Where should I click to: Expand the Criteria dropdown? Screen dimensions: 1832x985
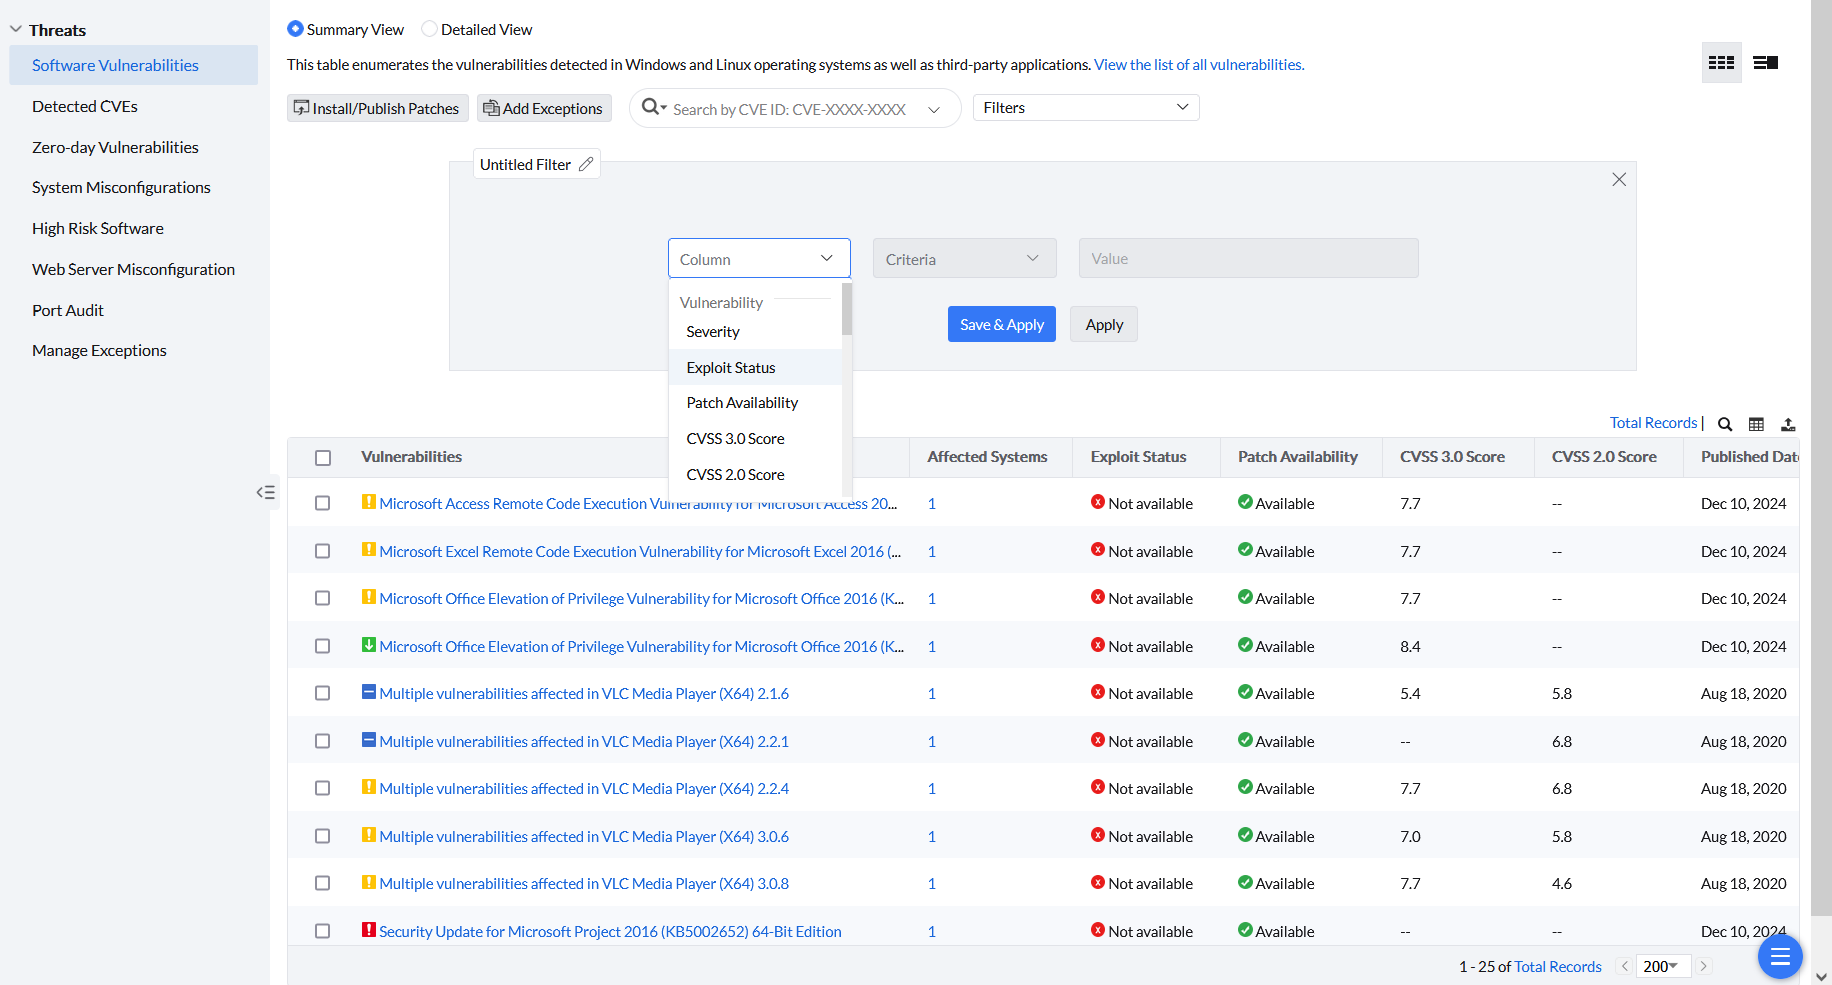tap(963, 259)
